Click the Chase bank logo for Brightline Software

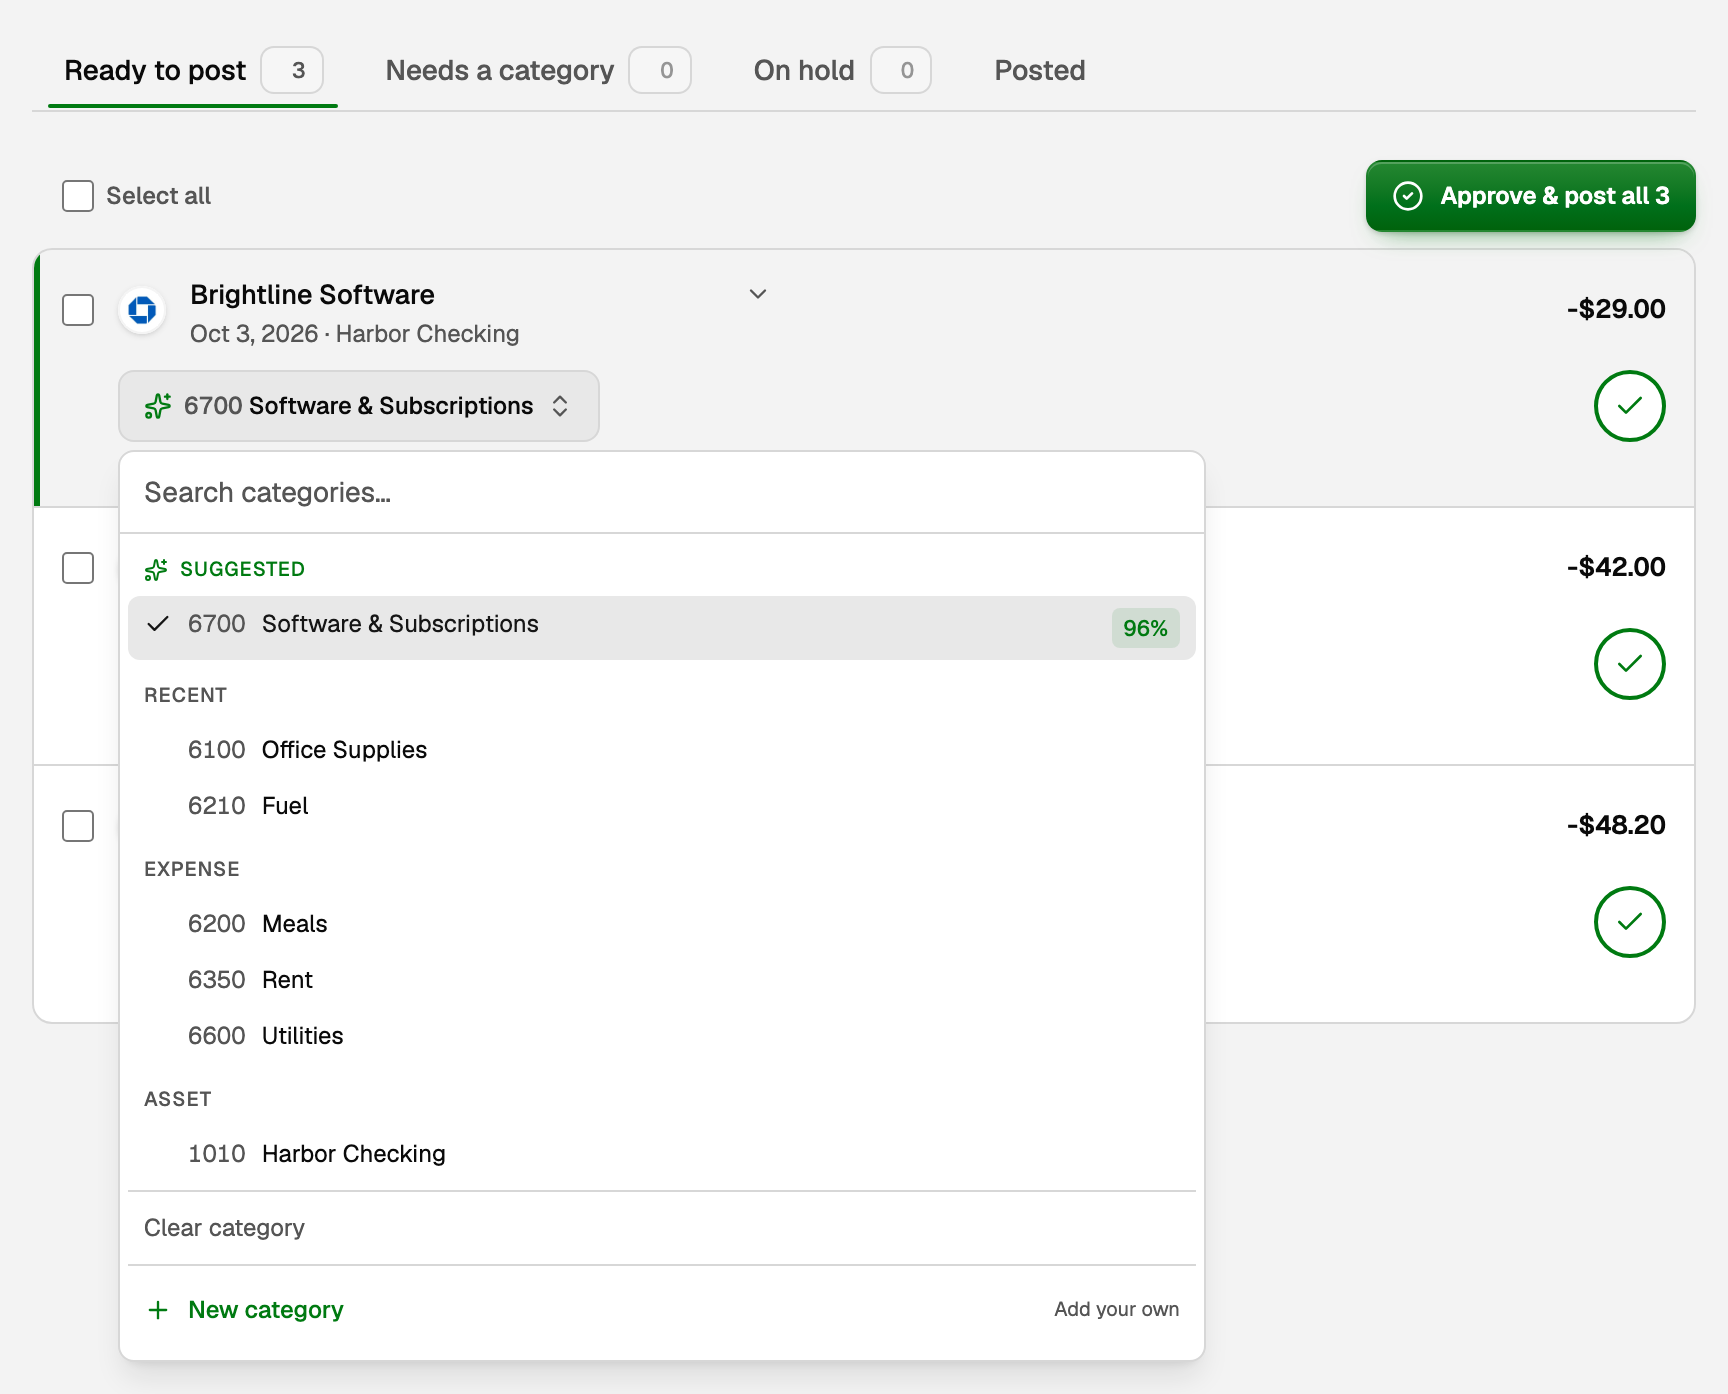pyautogui.click(x=142, y=310)
